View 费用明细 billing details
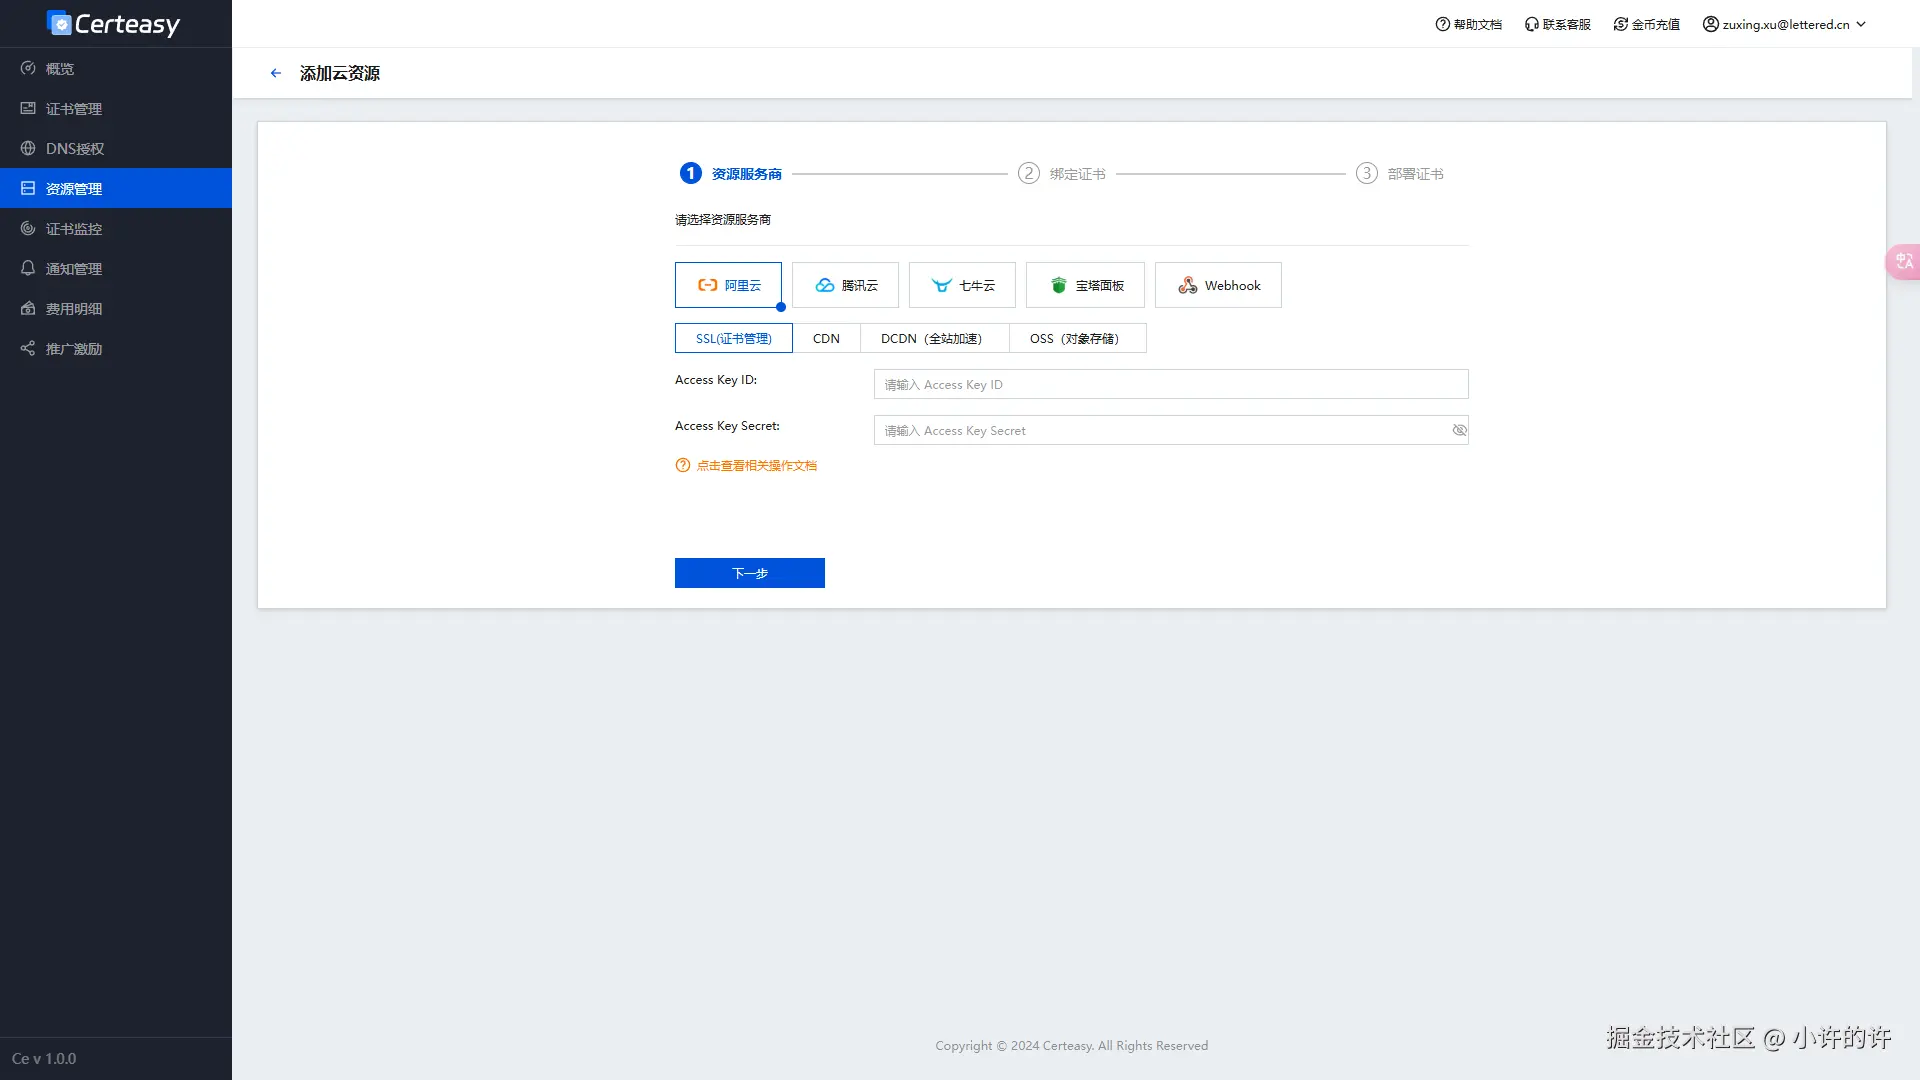1920x1080 pixels. coord(72,308)
